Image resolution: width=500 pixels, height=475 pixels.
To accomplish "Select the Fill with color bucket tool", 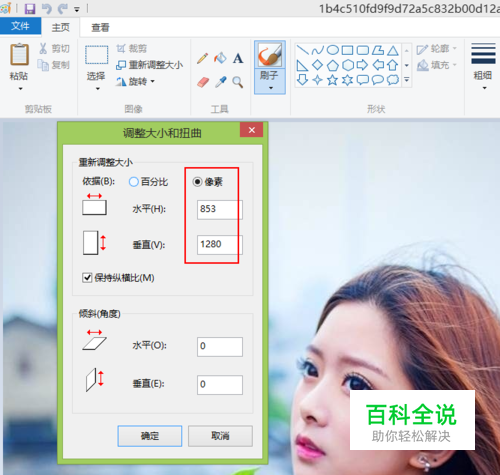I will 220,58.
